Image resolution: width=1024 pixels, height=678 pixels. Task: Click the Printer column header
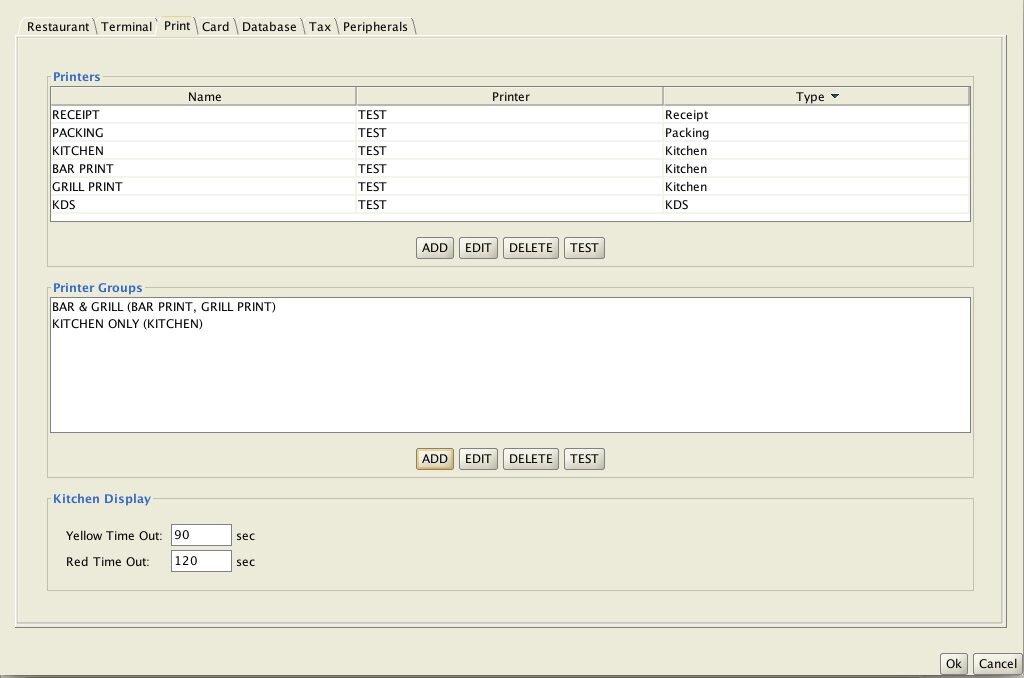[510, 97]
